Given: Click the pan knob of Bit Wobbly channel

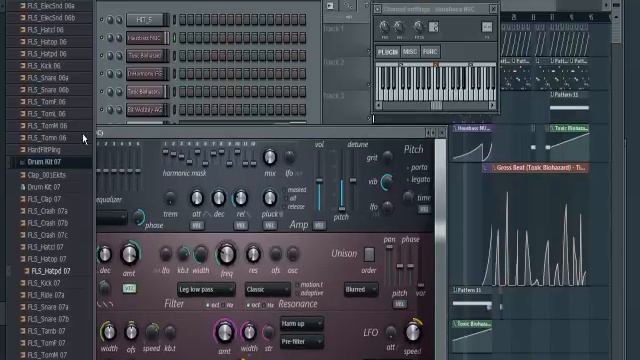Looking at the screenshot, I should [110, 109].
